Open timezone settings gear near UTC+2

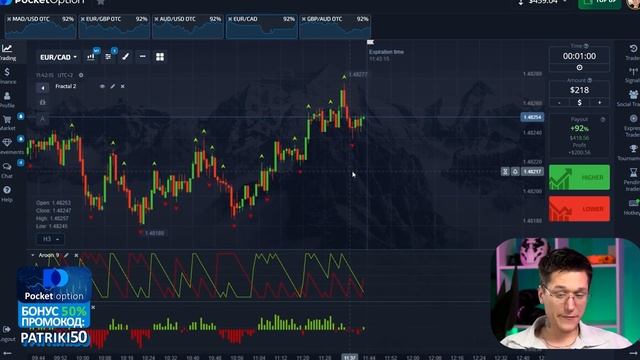pos(81,75)
